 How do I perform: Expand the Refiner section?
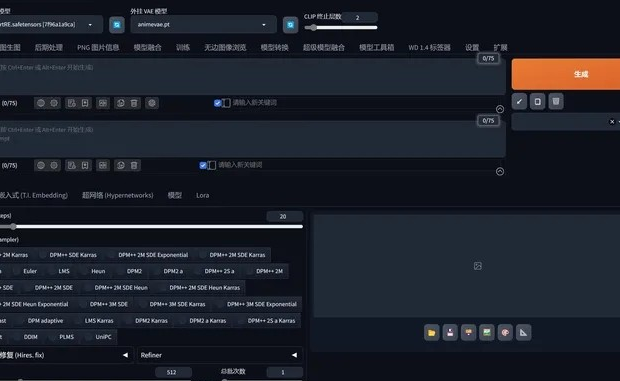(219, 355)
